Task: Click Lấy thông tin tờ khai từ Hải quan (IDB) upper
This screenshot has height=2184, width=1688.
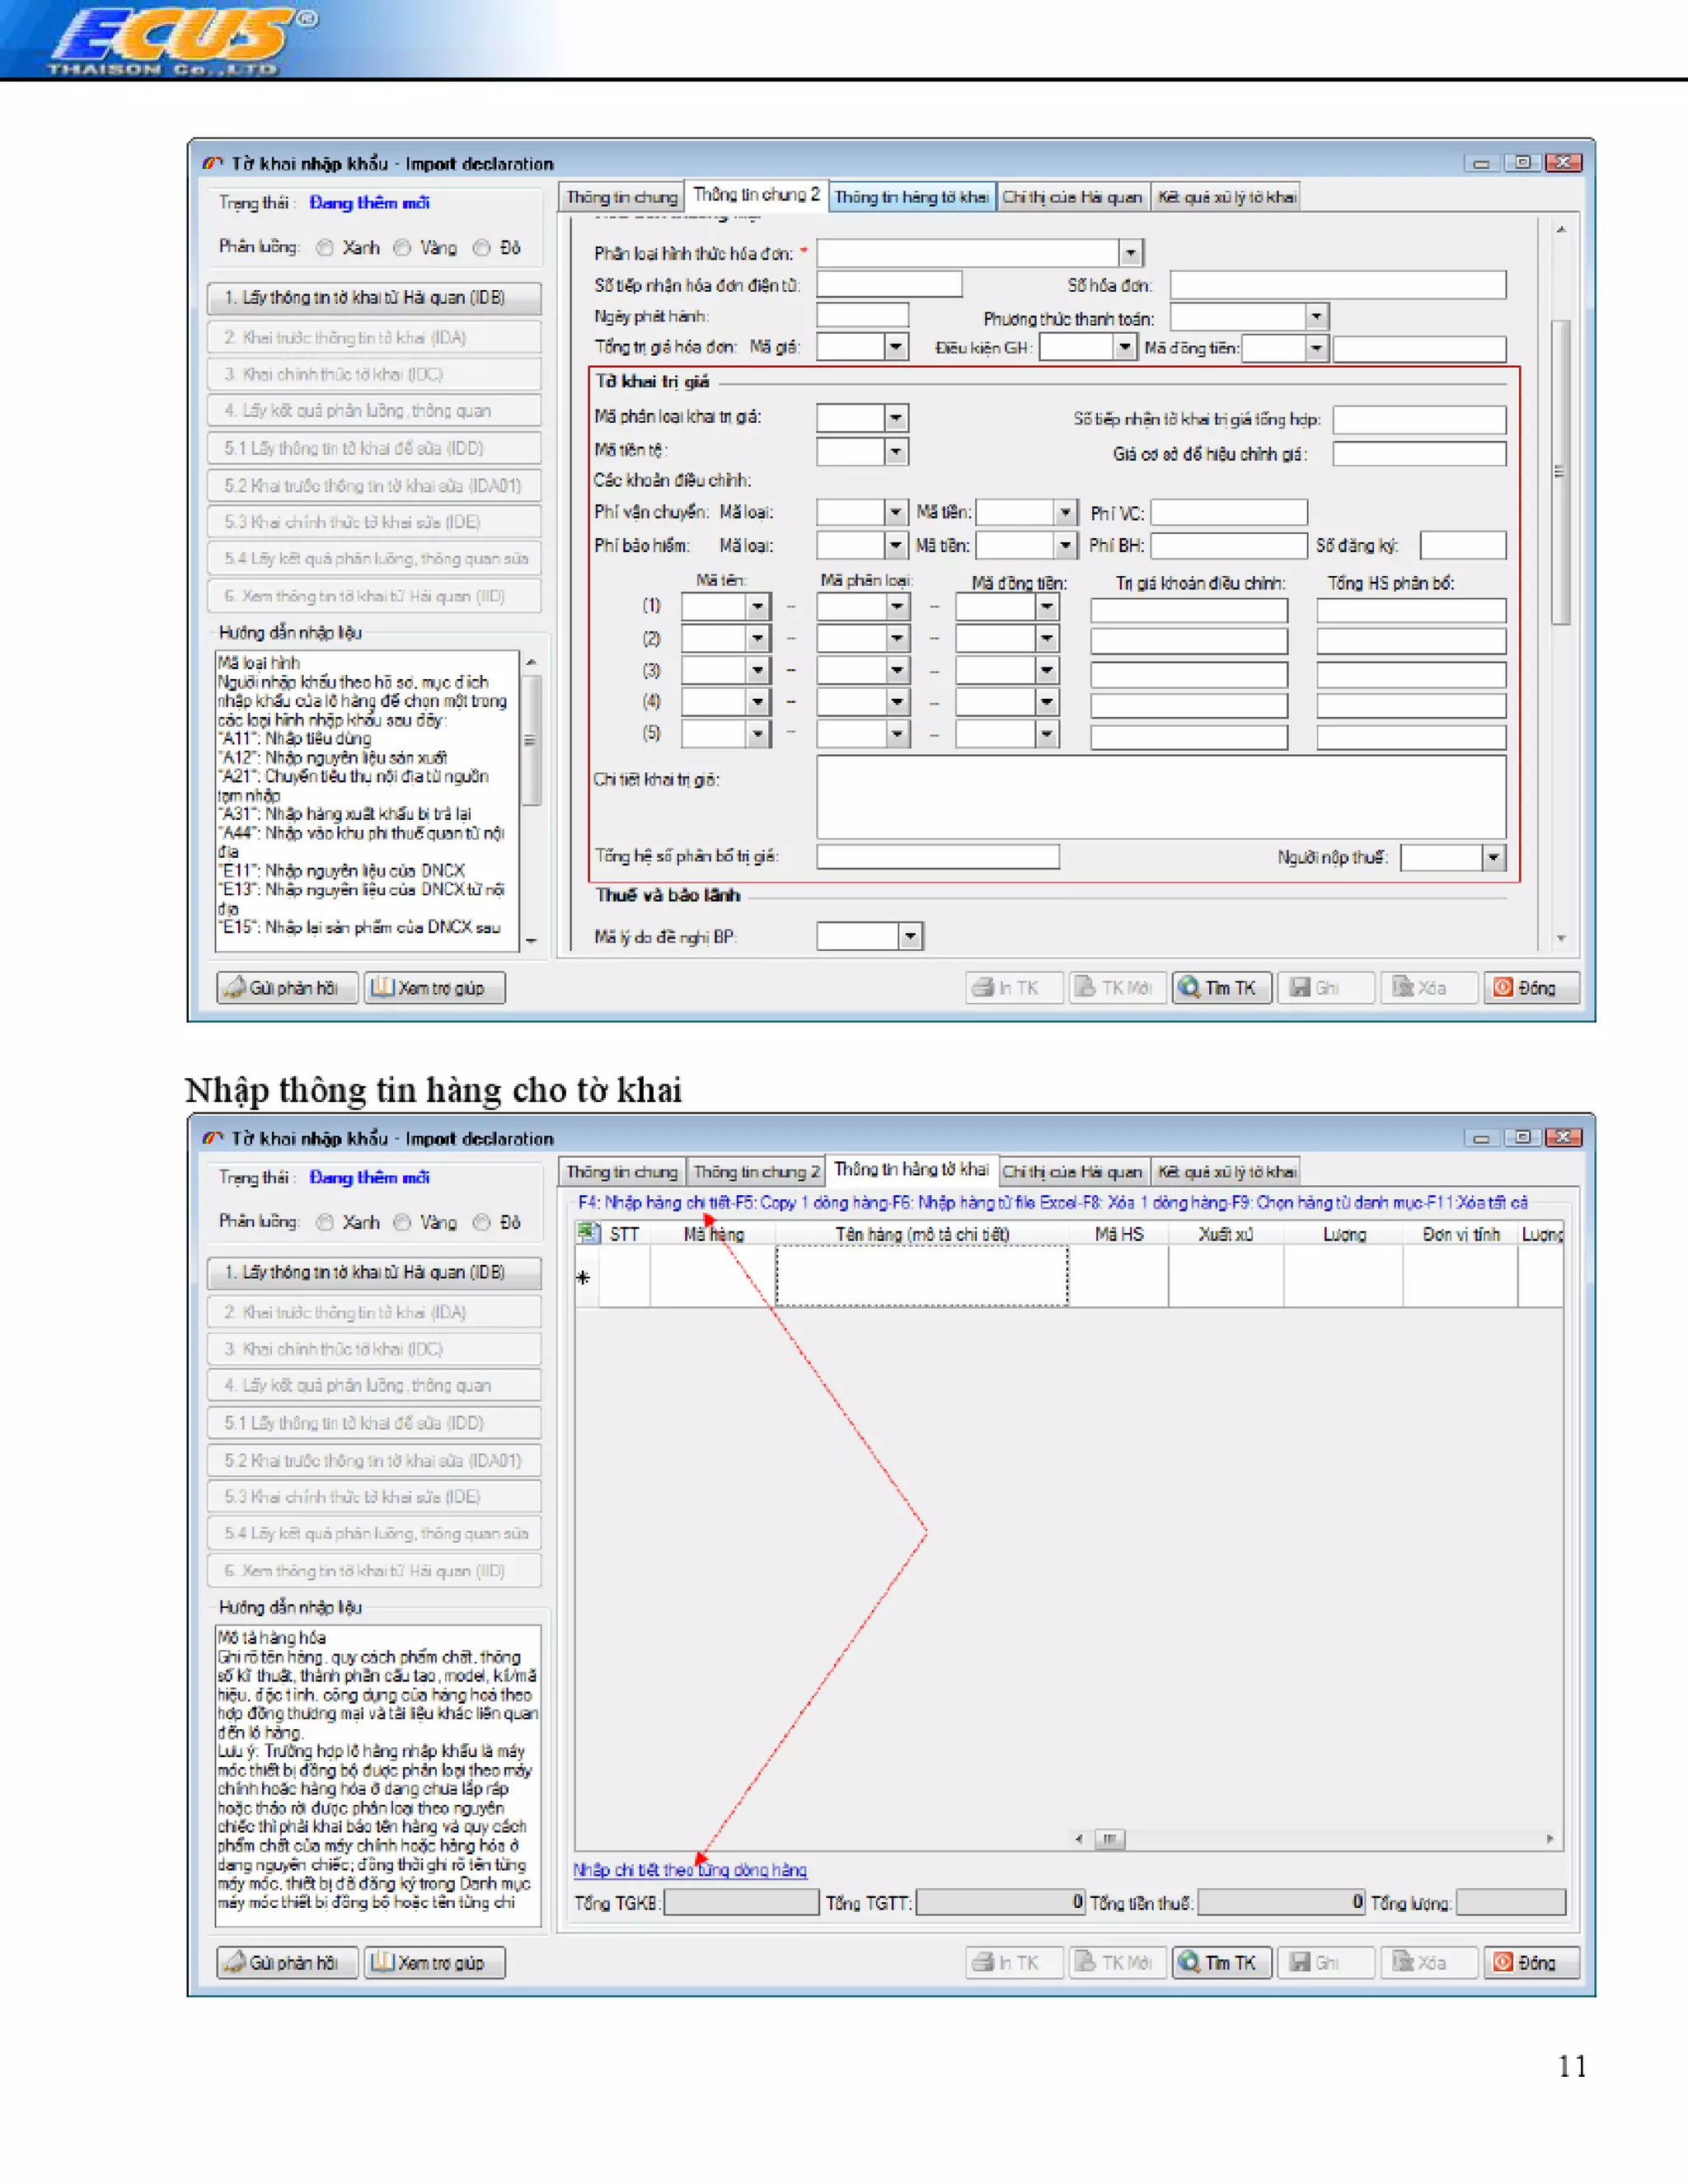Action: [374, 297]
